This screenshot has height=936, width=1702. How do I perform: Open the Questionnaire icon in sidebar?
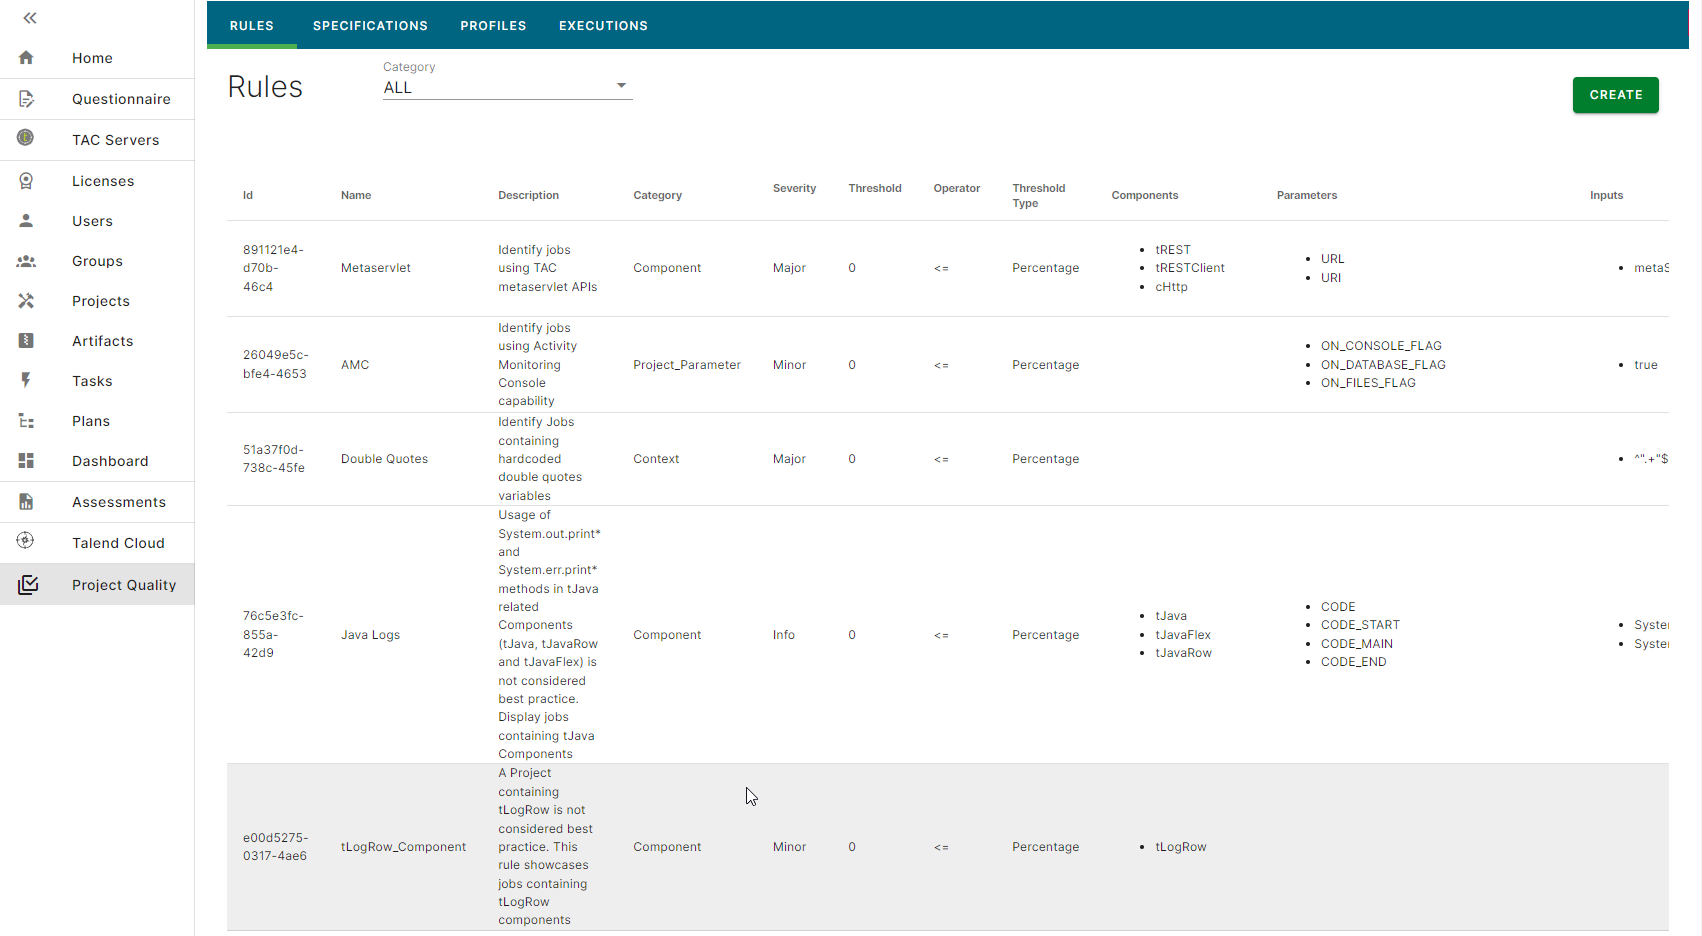point(27,99)
